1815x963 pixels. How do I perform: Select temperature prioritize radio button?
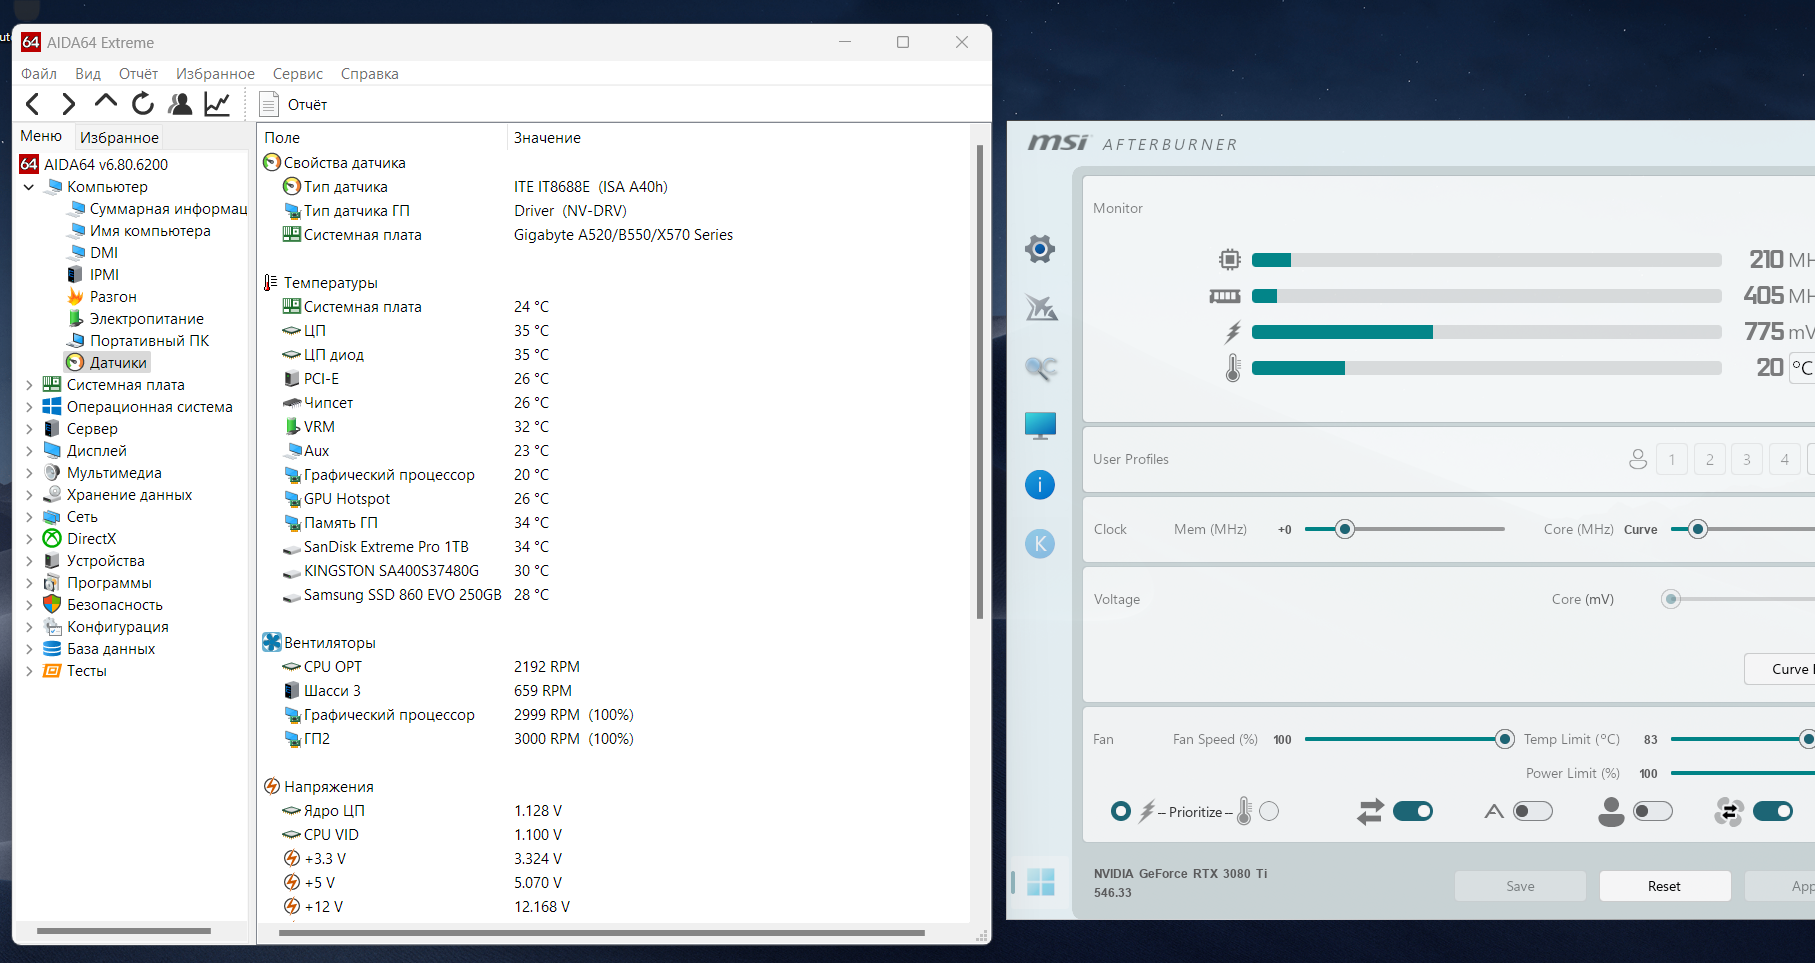pyautogui.click(x=1269, y=811)
